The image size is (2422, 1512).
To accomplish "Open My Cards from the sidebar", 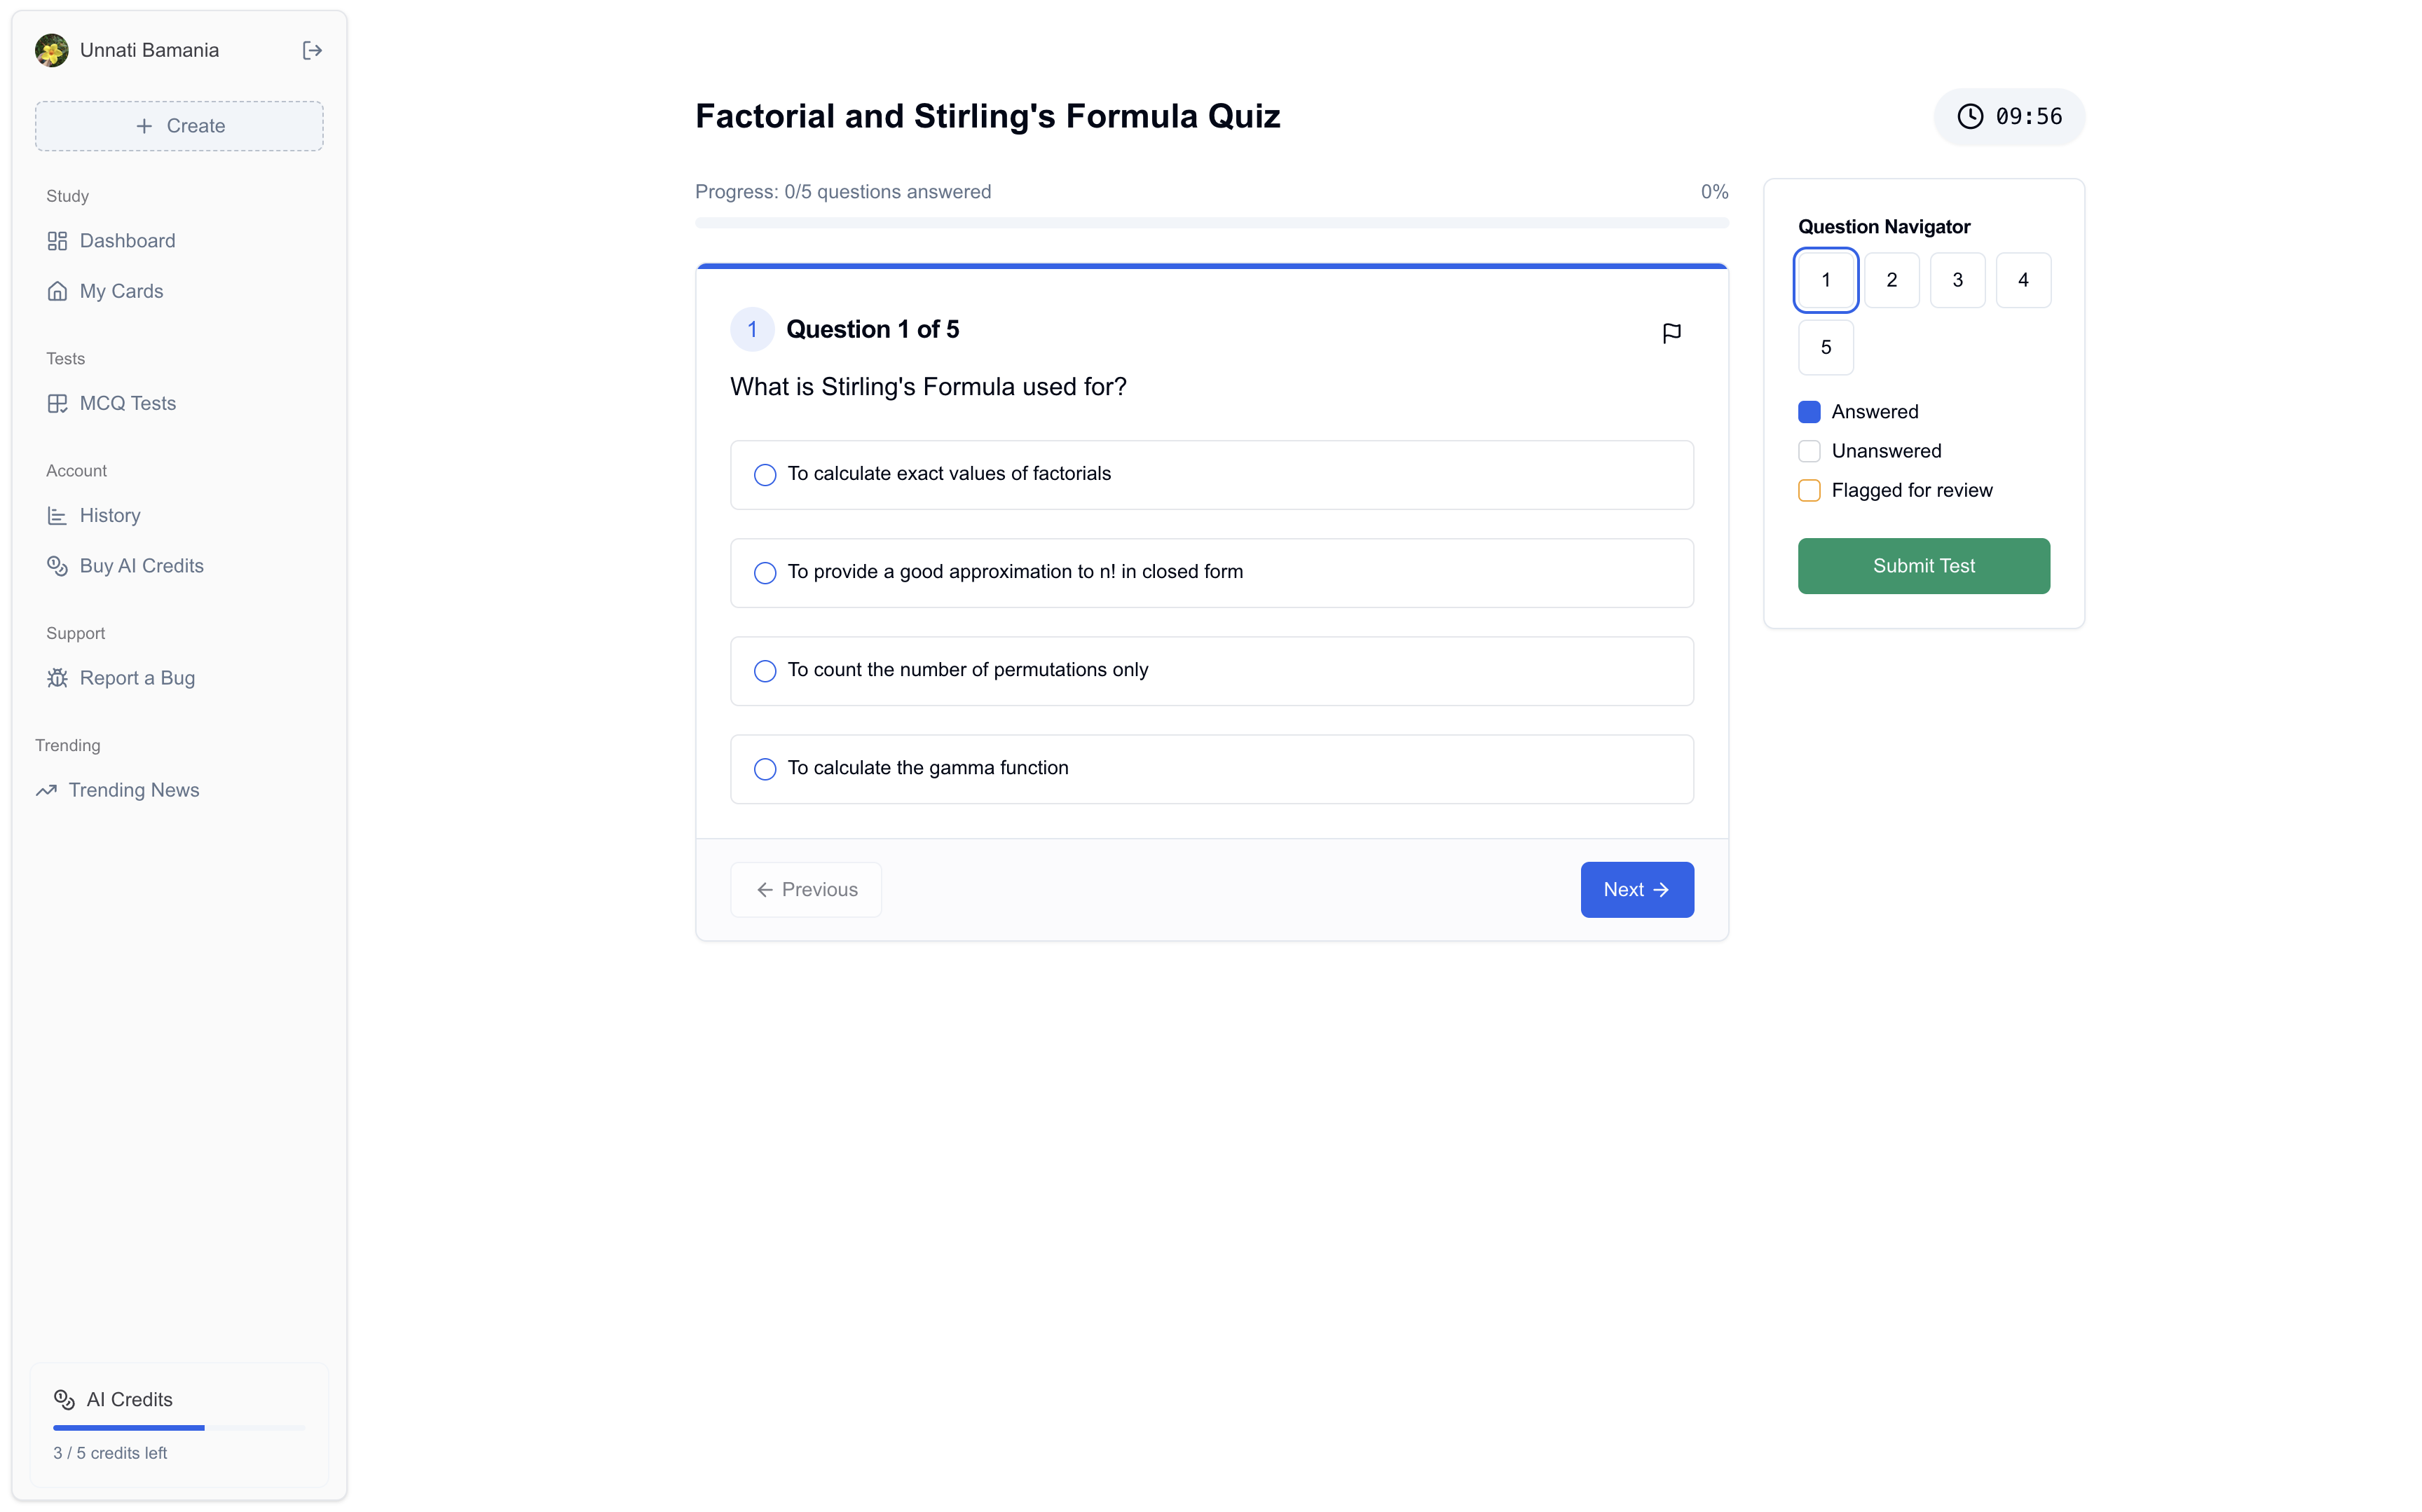I will coord(121,291).
